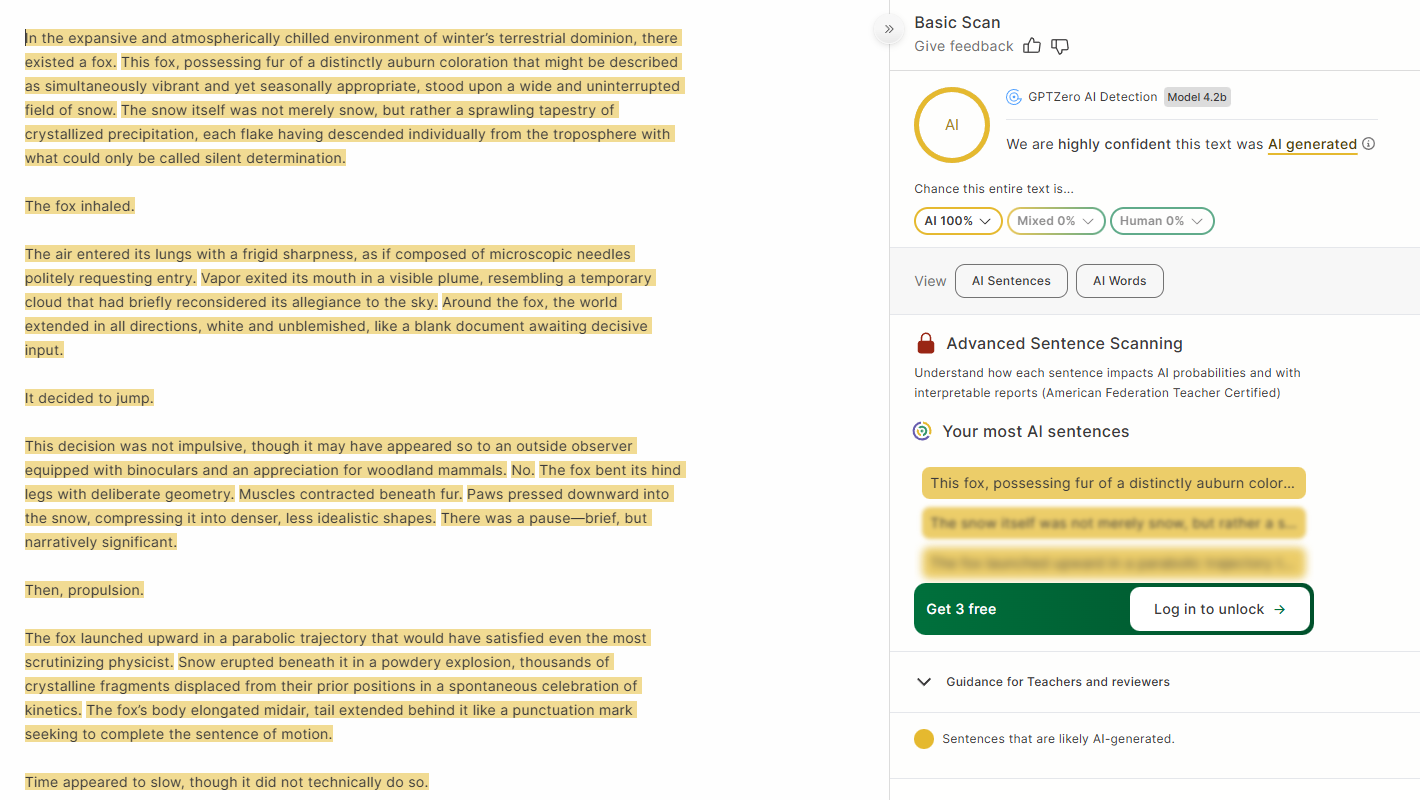This screenshot has height=800, width=1420.
Task: Collapse the results panel with double-chevron icon
Action: (x=889, y=29)
